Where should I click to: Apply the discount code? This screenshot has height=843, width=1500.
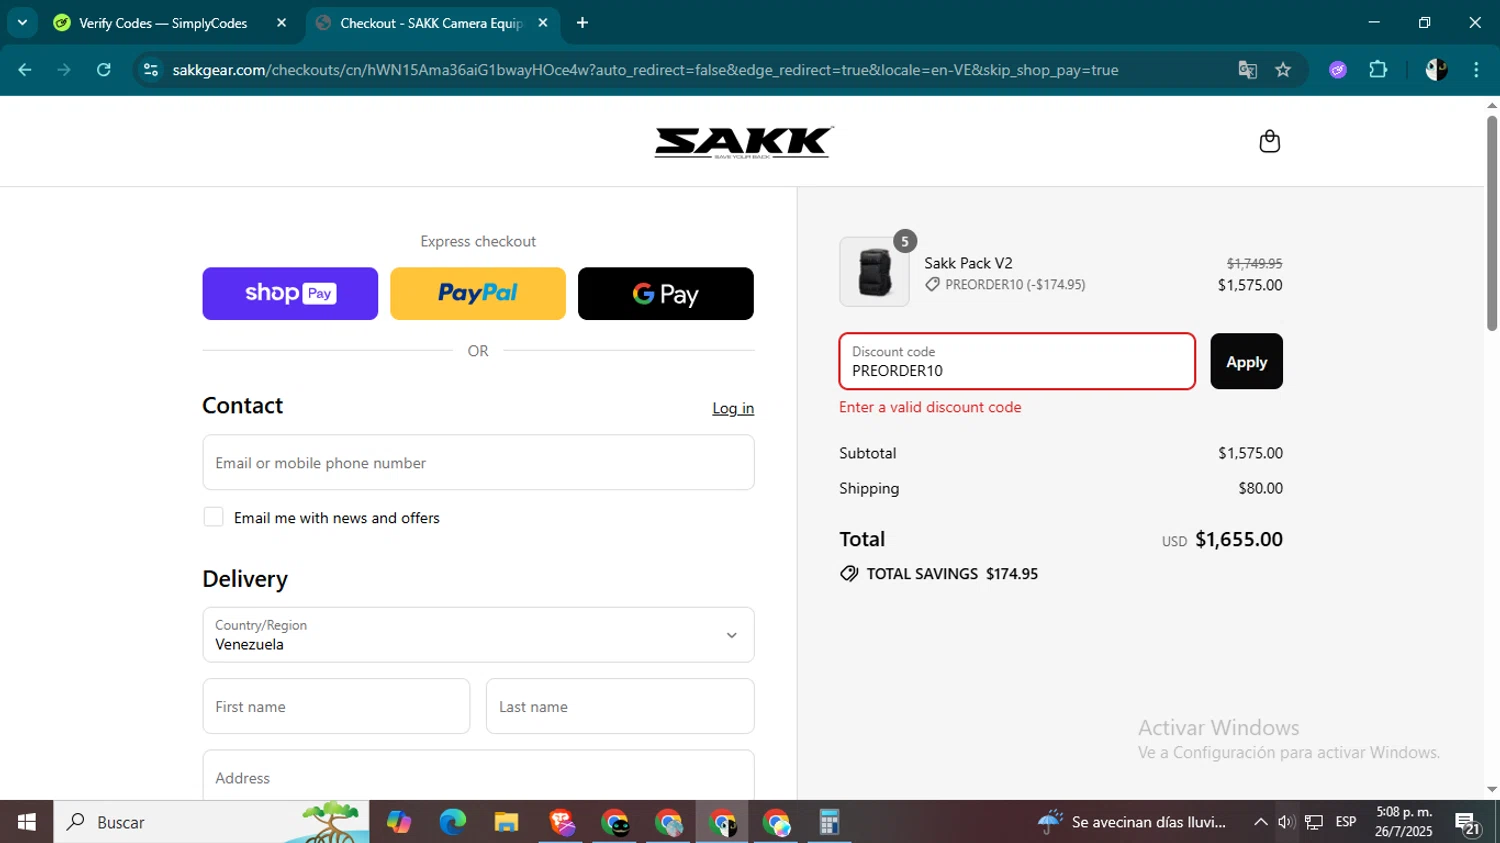pyautogui.click(x=1246, y=361)
